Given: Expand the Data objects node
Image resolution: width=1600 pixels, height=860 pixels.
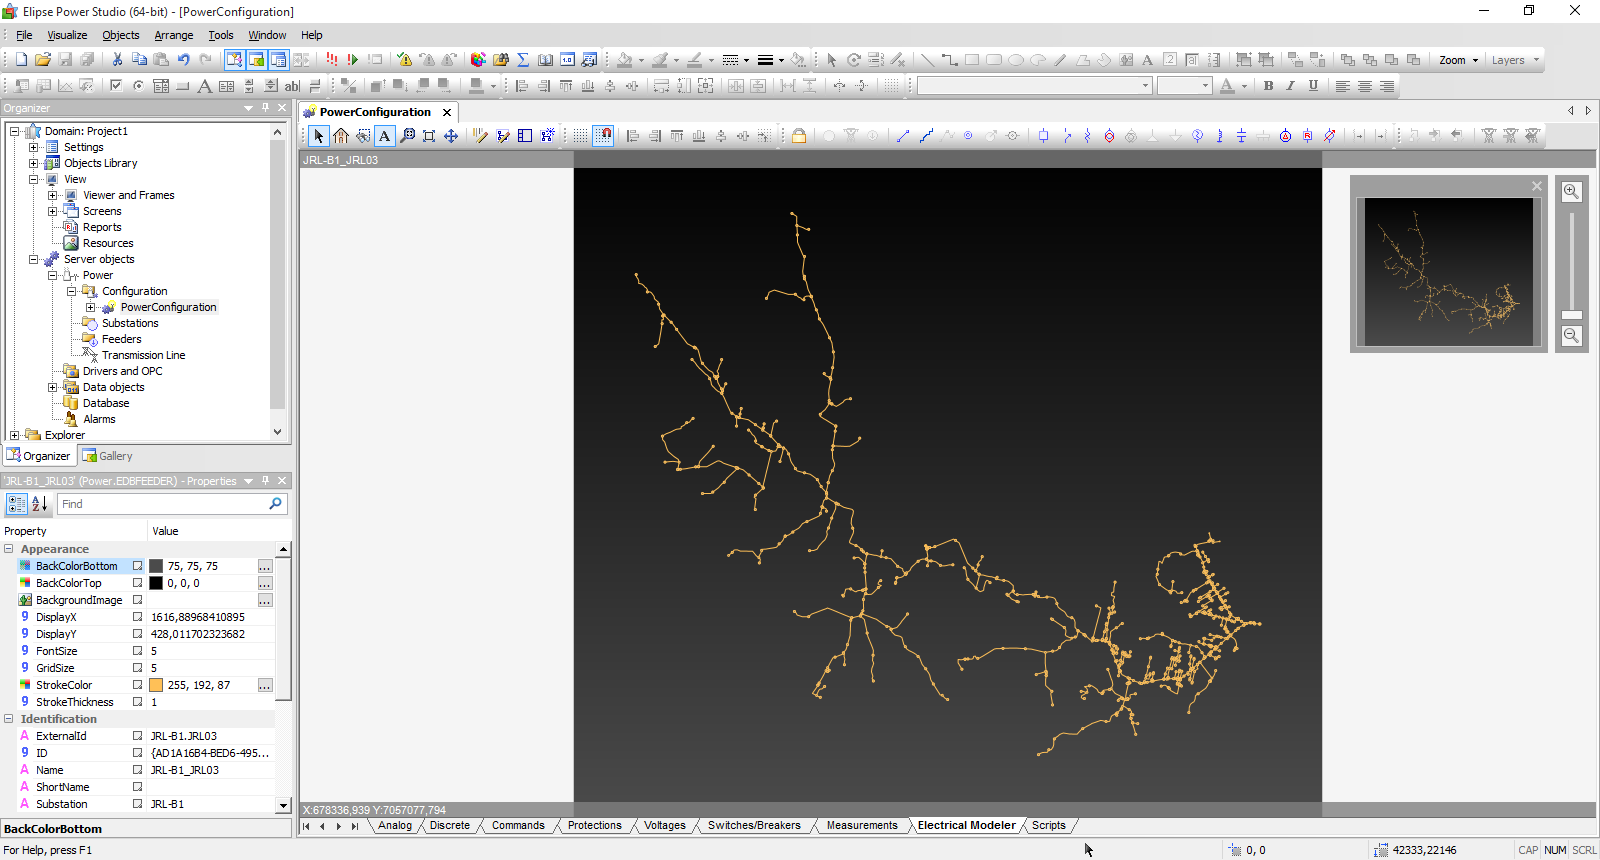Looking at the screenshot, I should pos(52,387).
